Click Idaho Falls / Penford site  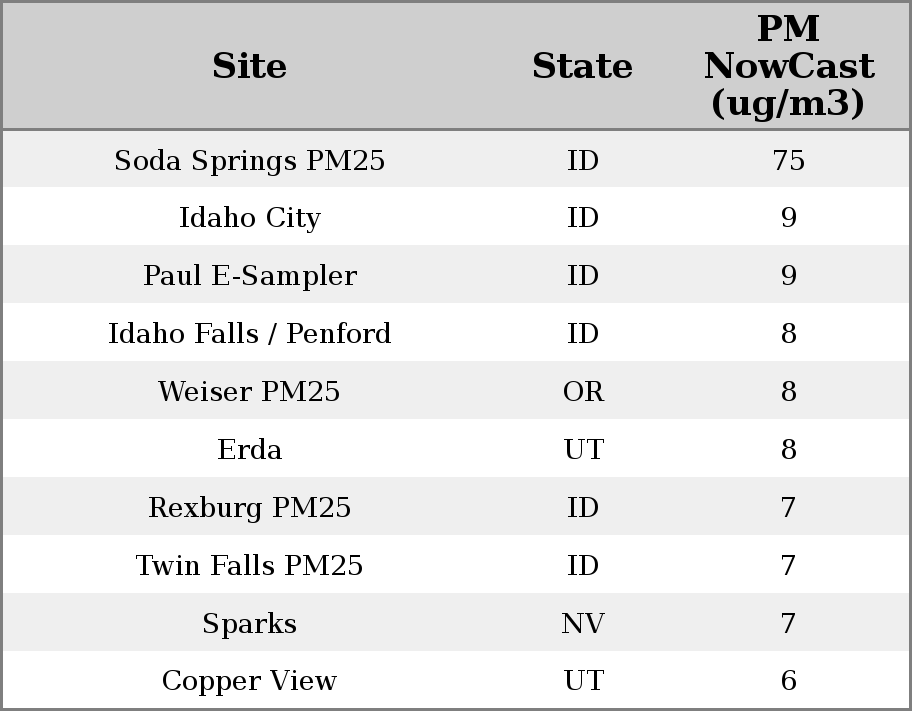click(x=249, y=334)
